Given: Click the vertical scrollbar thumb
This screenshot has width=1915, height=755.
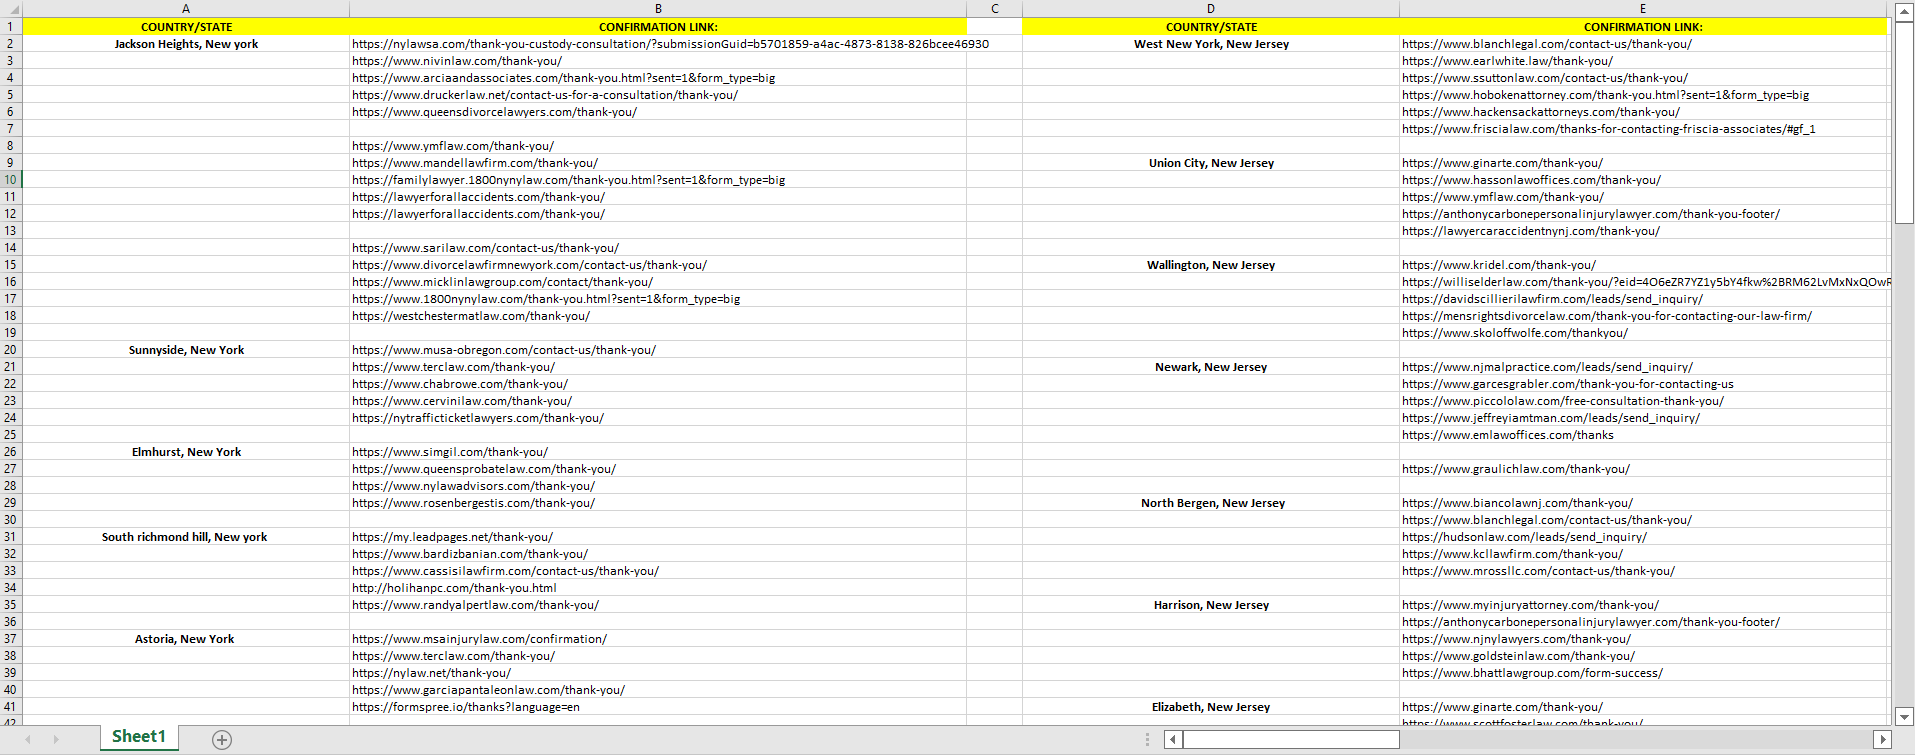Looking at the screenshot, I should 1904,122.
